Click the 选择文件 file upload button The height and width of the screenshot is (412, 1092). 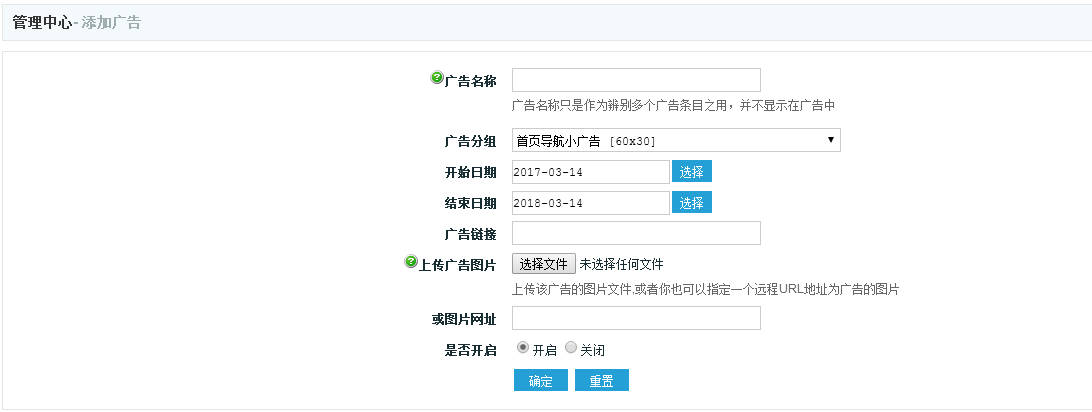coord(544,264)
